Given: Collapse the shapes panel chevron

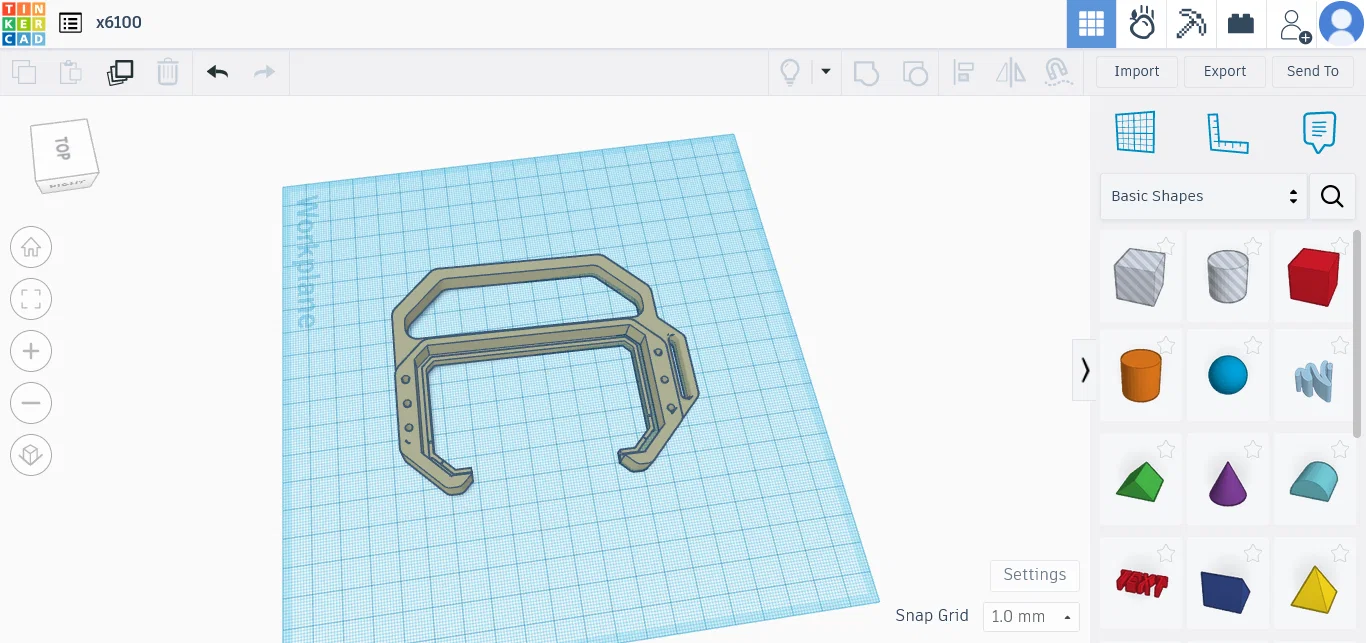Looking at the screenshot, I should (x=1085, y=370).
